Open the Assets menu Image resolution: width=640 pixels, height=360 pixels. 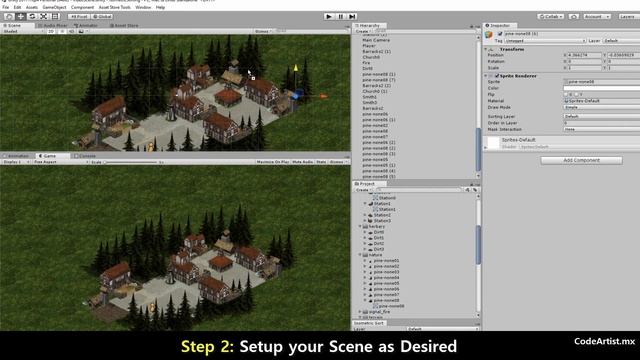click(x=32, y=7)
